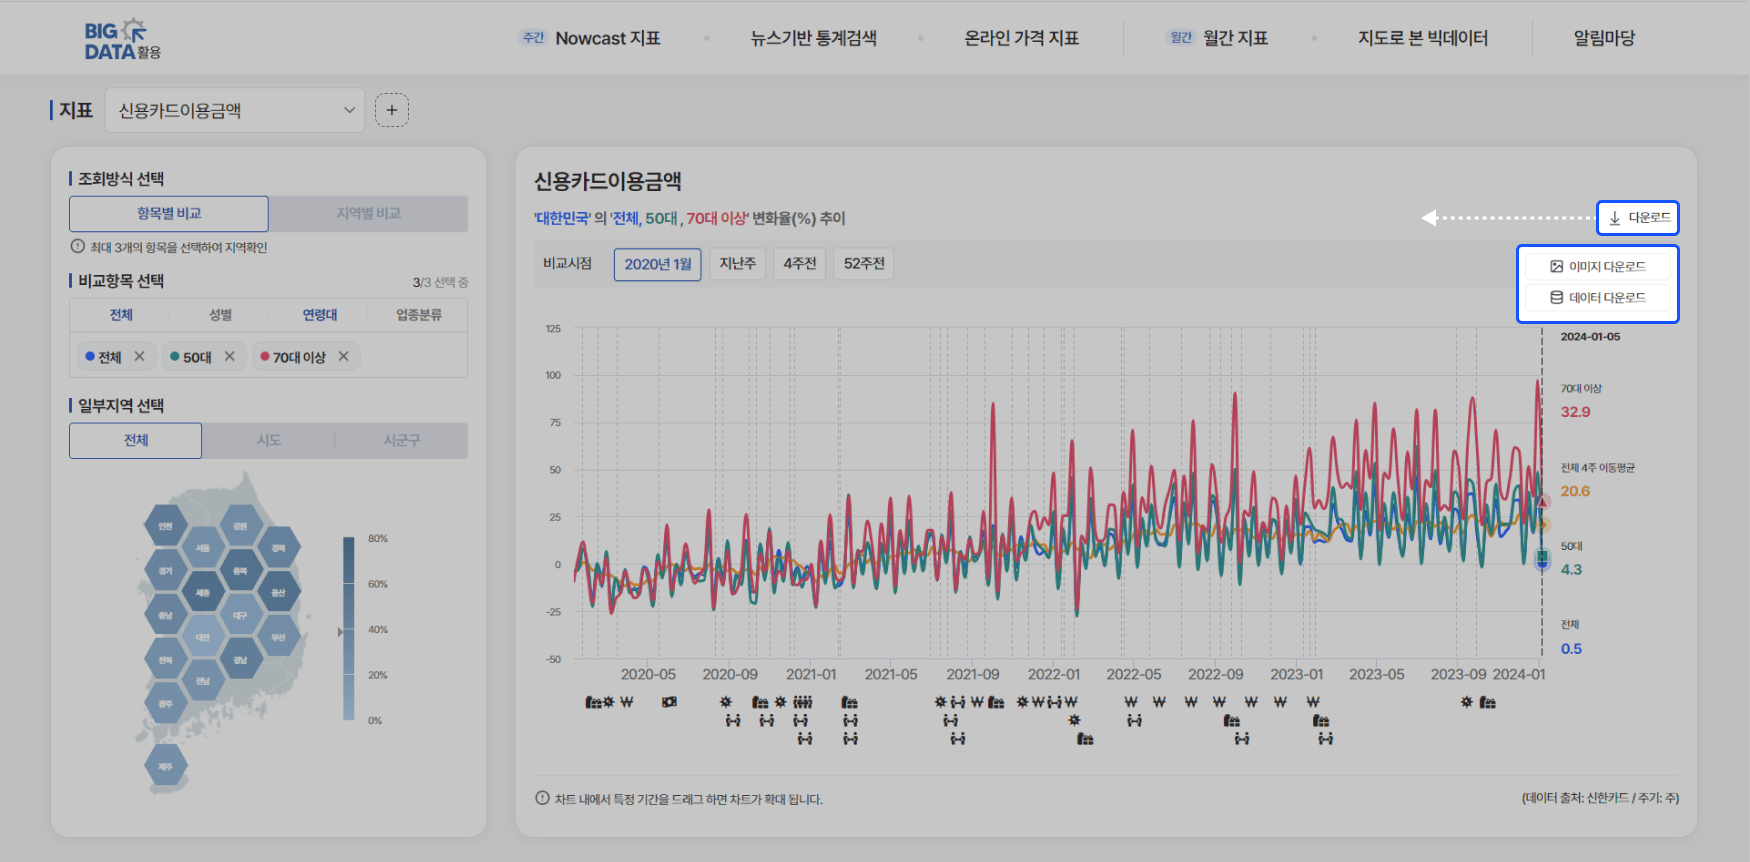Click the blue color dot in 전체 chip
The image size is (1750, 862).
pos(90,356)
